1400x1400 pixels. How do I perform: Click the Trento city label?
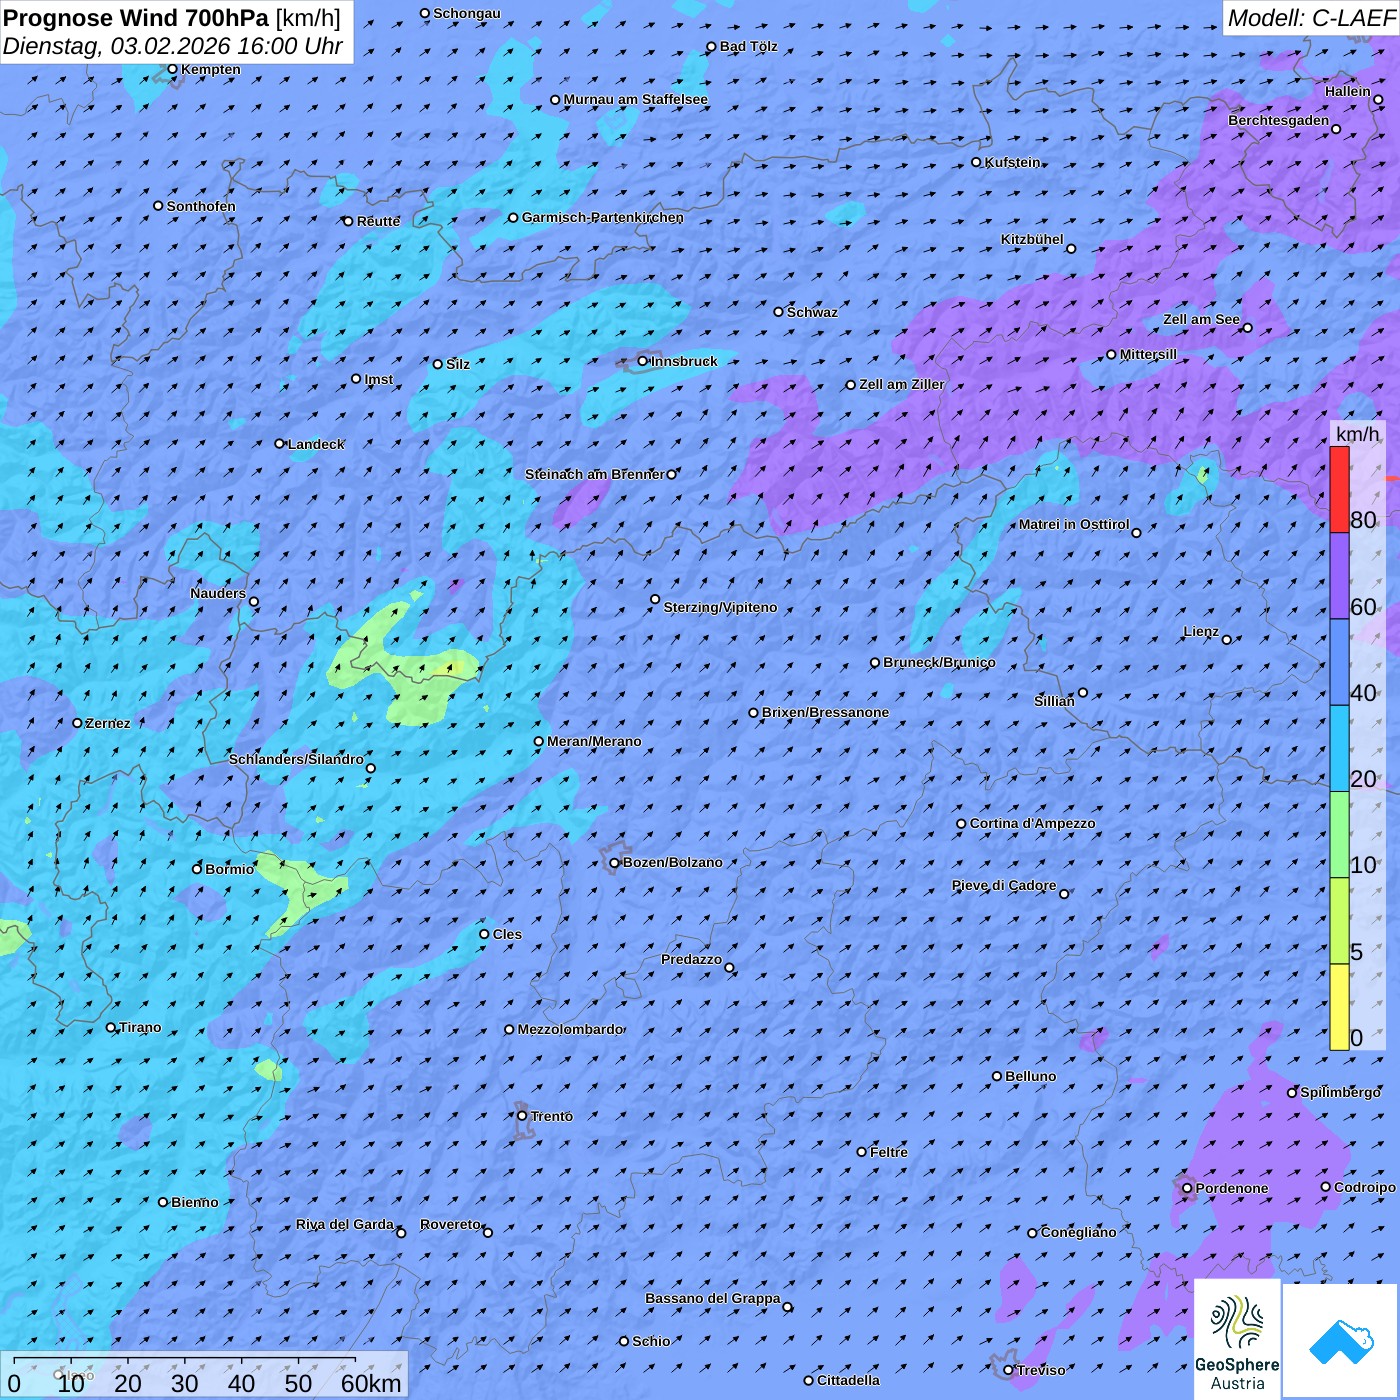click(552, 1116)
